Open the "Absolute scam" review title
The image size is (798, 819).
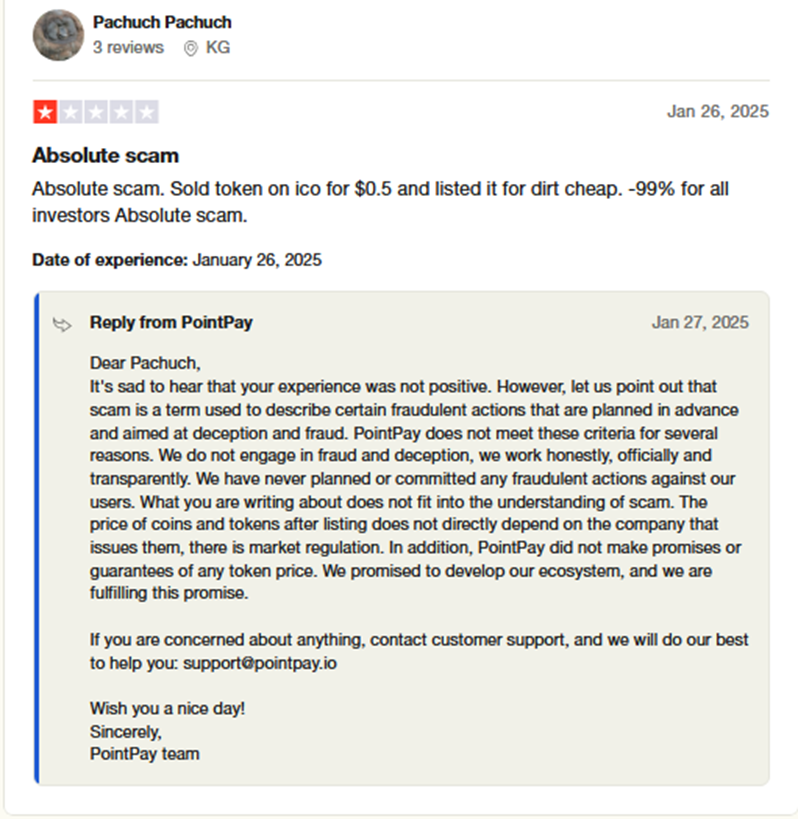tap(105, 156)
